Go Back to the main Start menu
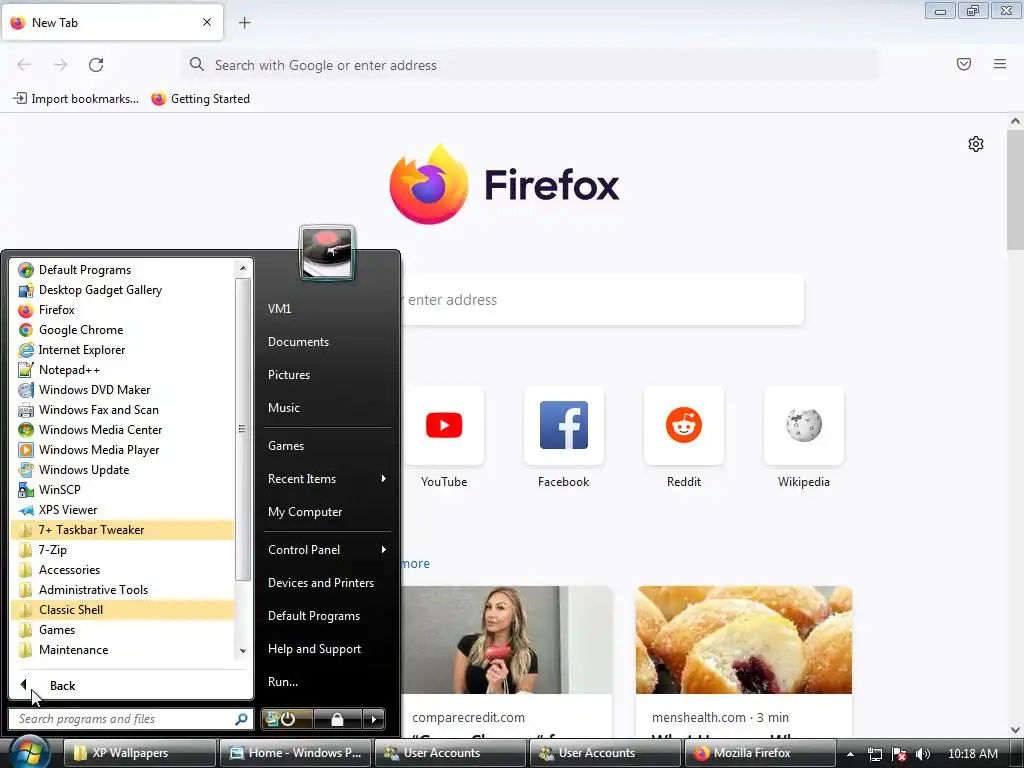Viewport: 1024px width, 768px height. (x=131, y=686)
